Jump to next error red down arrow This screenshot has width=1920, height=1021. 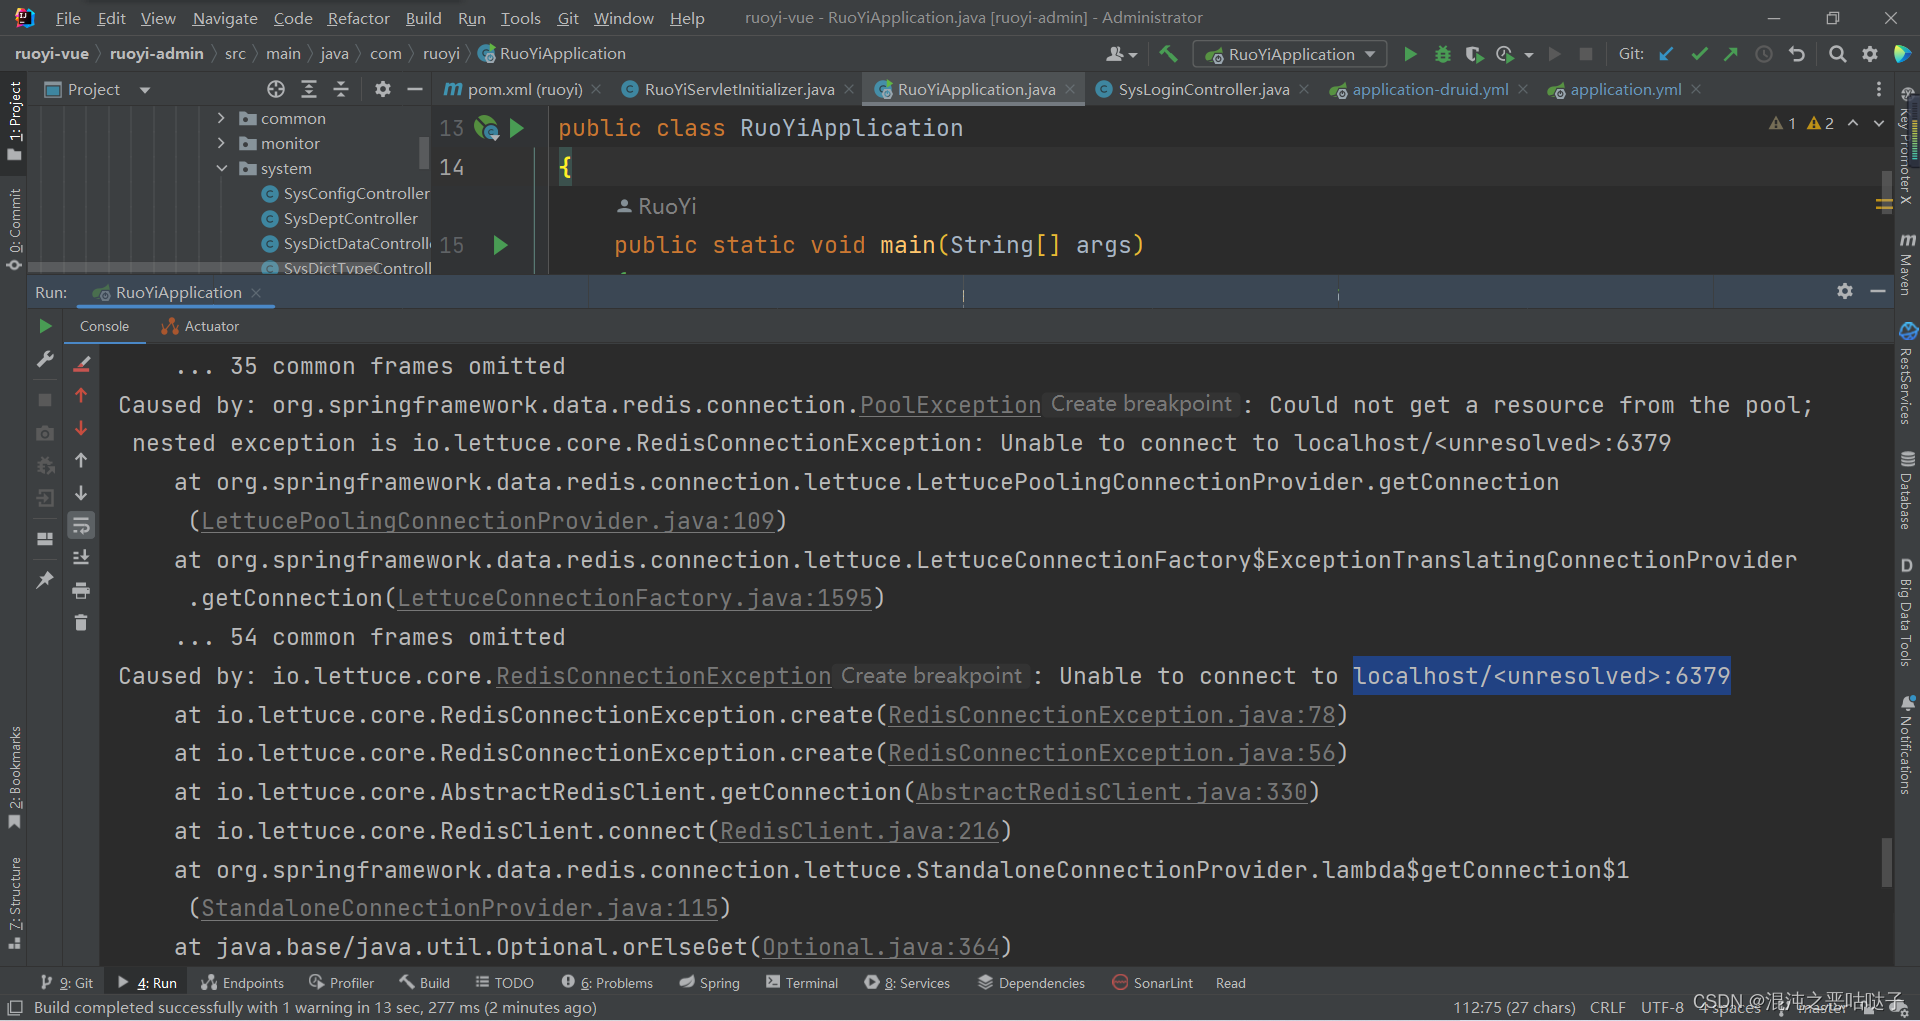pos(82,428)
